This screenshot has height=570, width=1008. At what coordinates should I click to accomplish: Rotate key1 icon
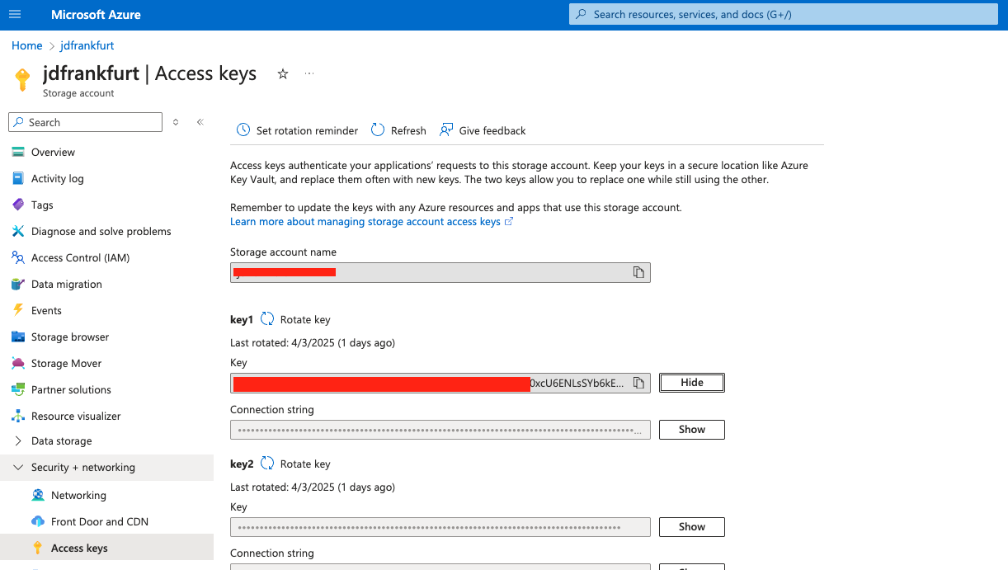tap(267, 319)
